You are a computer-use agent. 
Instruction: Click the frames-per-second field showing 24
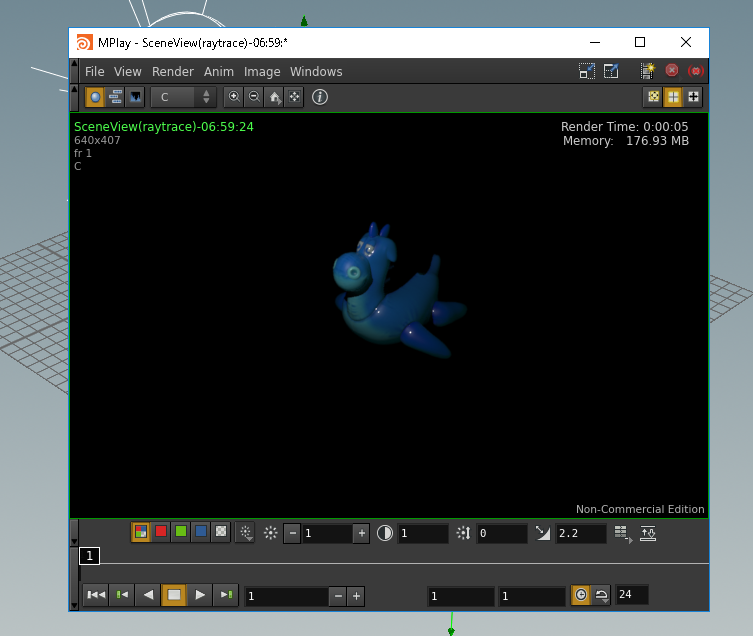632,595
